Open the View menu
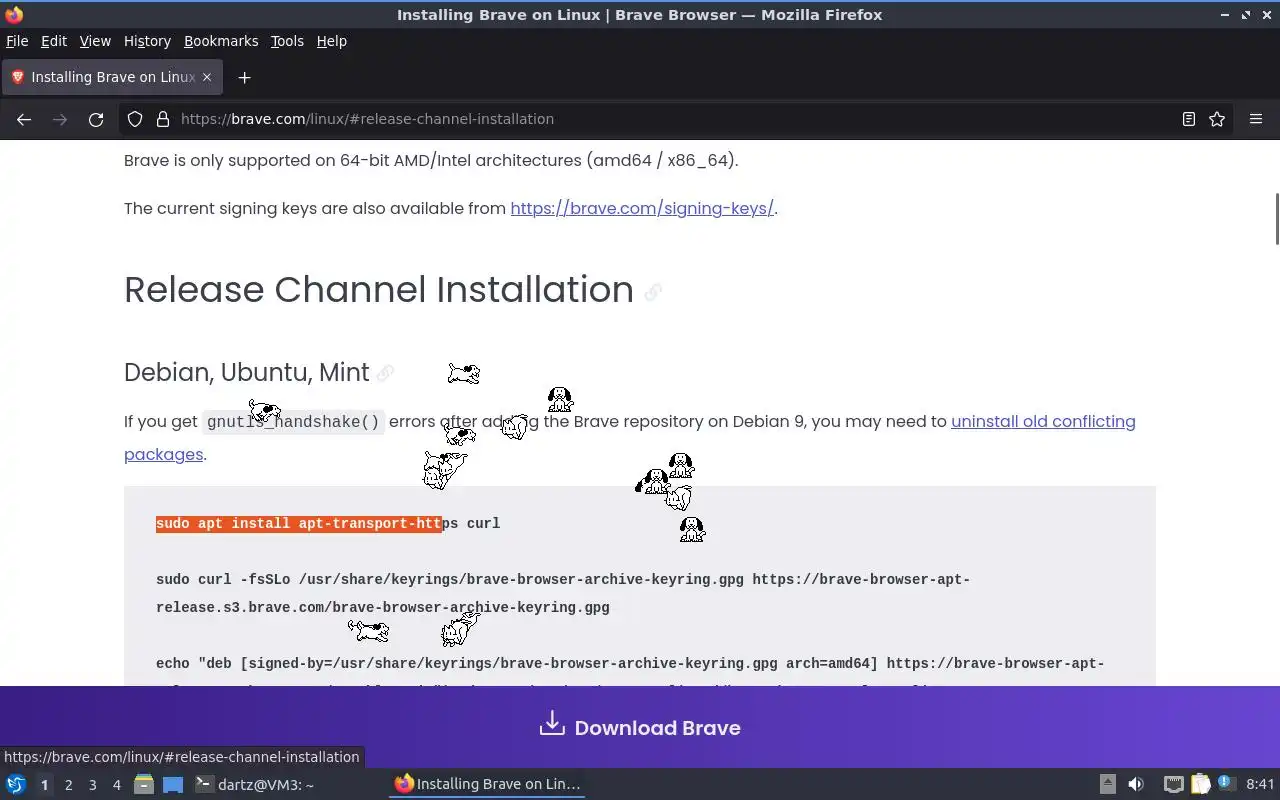 (95, 41)
